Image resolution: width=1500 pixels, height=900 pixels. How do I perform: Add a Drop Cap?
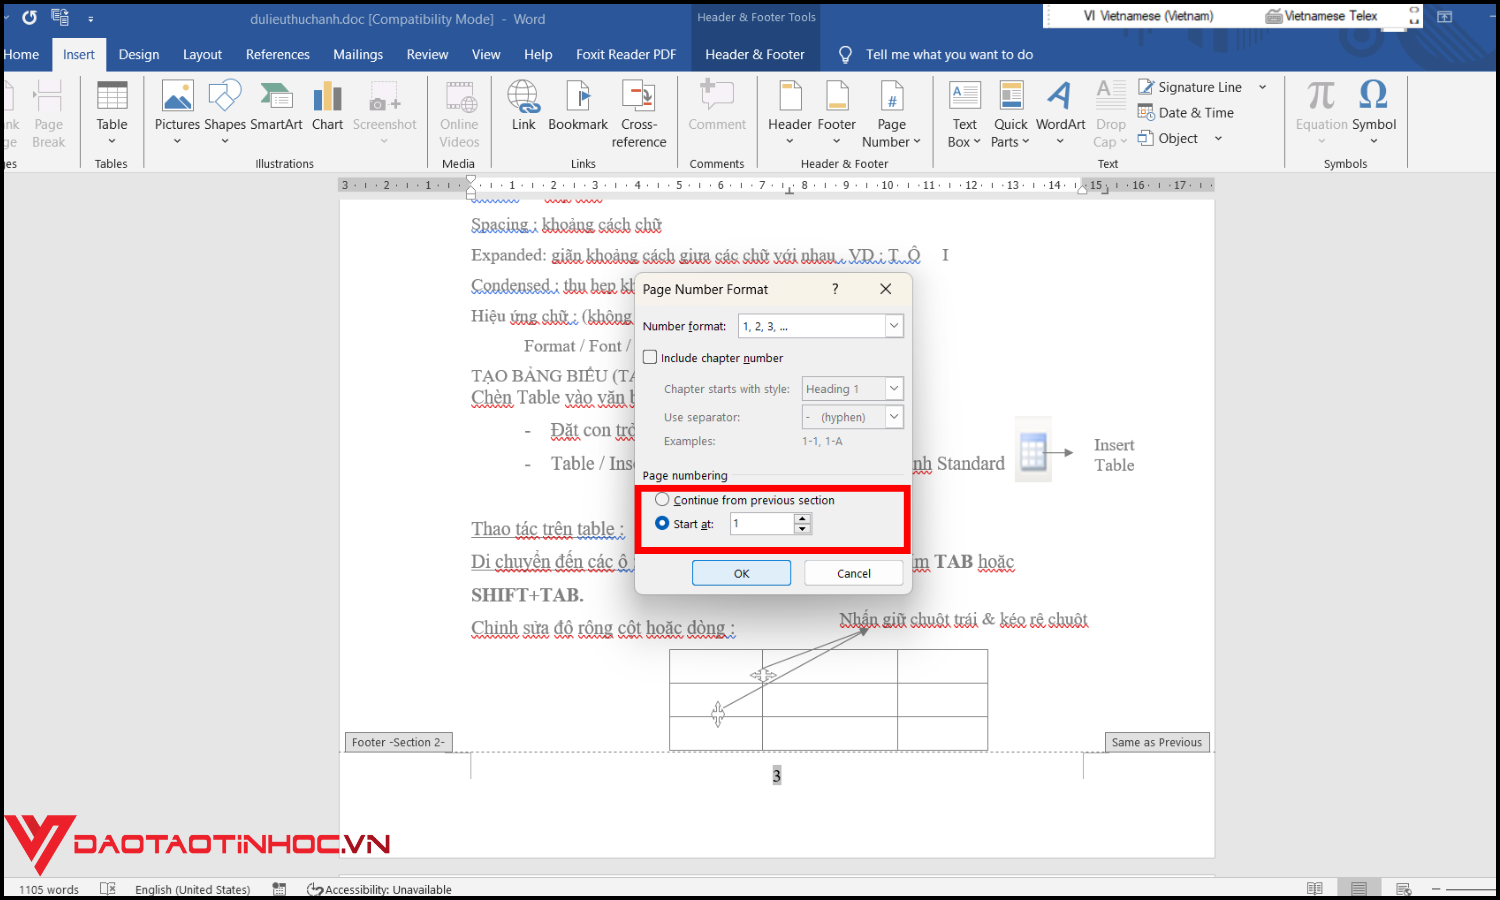[x=1110, y=113]
